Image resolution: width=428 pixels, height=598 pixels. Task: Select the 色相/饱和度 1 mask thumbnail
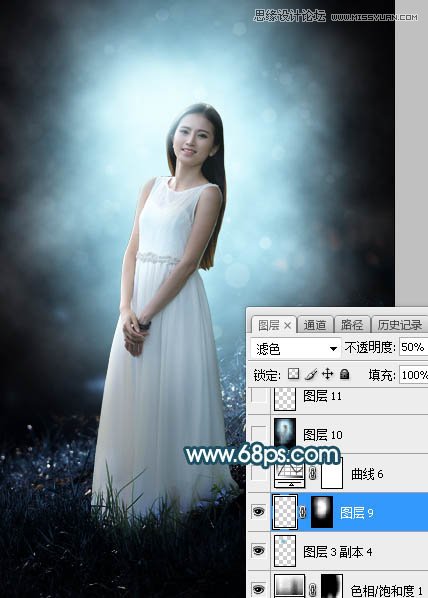(332, 587)
